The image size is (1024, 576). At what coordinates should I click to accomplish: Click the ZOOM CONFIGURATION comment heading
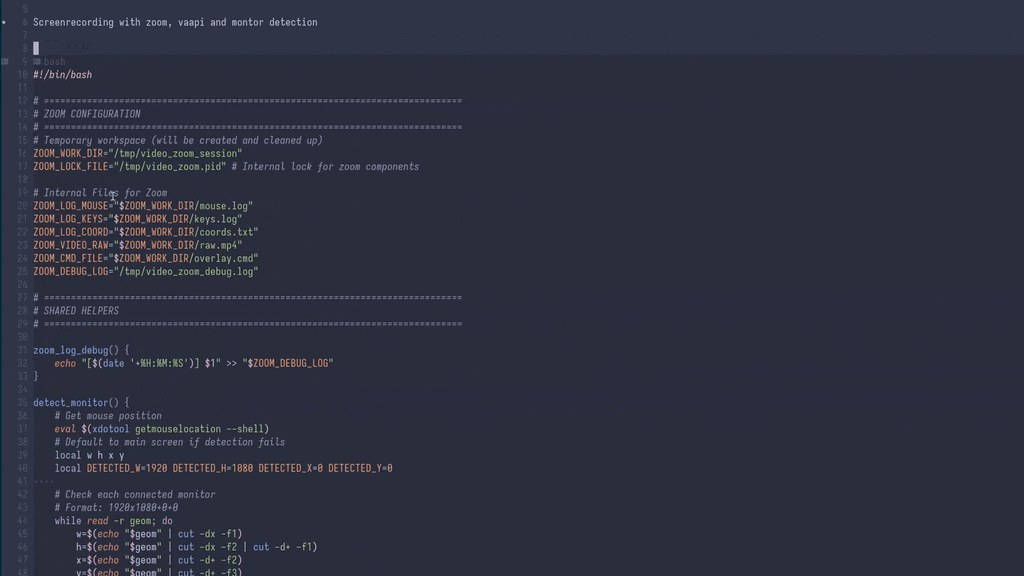(x=91, y=114)
